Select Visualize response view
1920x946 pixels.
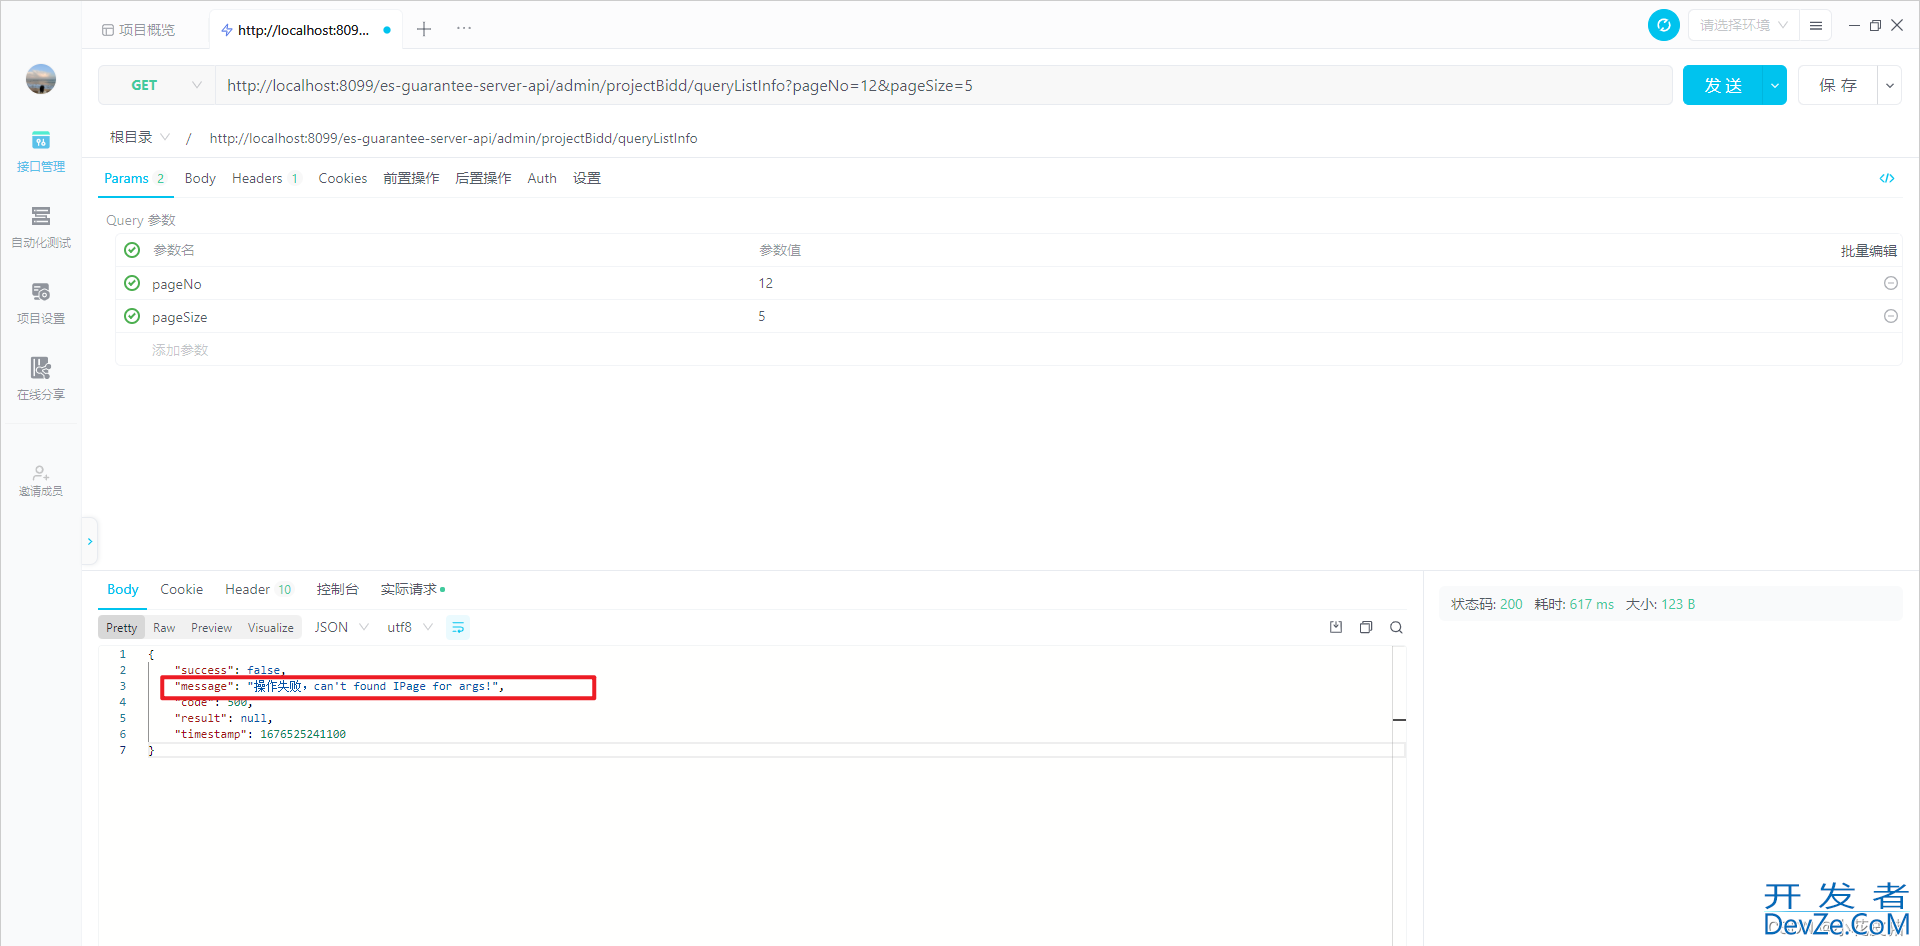point(271,627)
